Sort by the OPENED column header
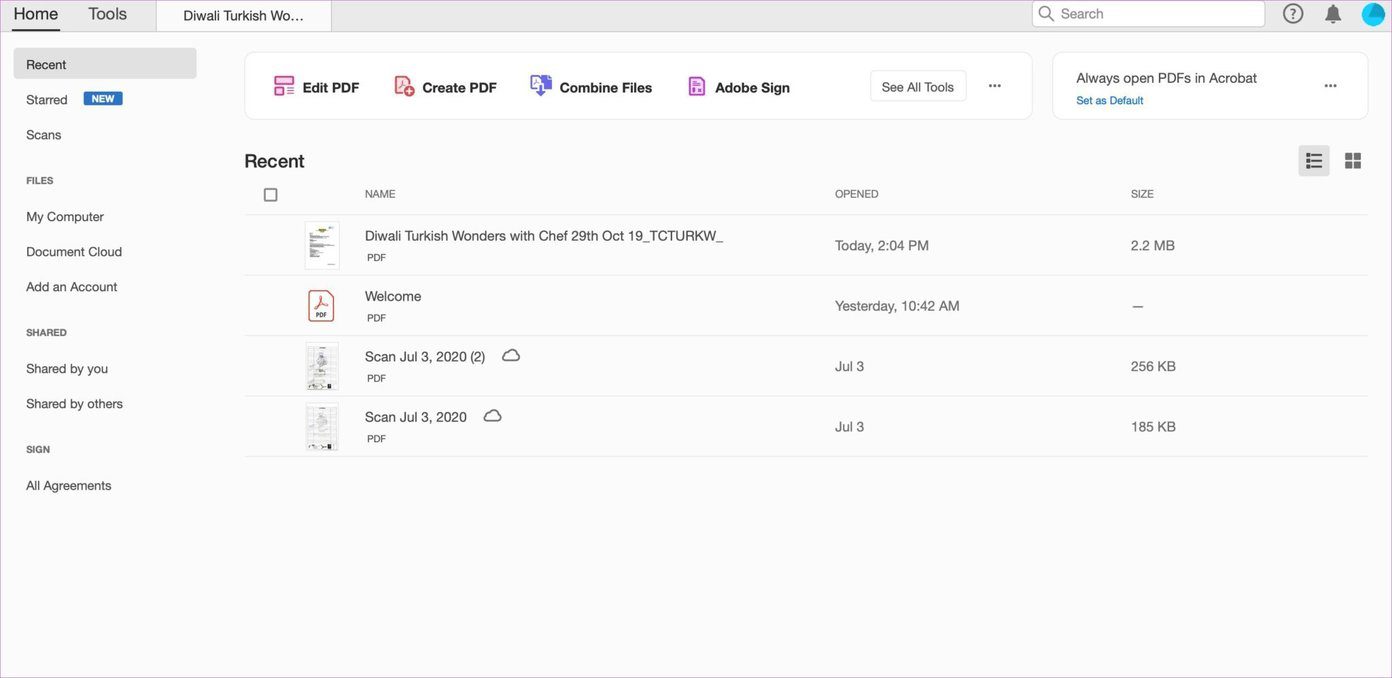Viewport: 1392px width, 678px height. coord(857,194)
